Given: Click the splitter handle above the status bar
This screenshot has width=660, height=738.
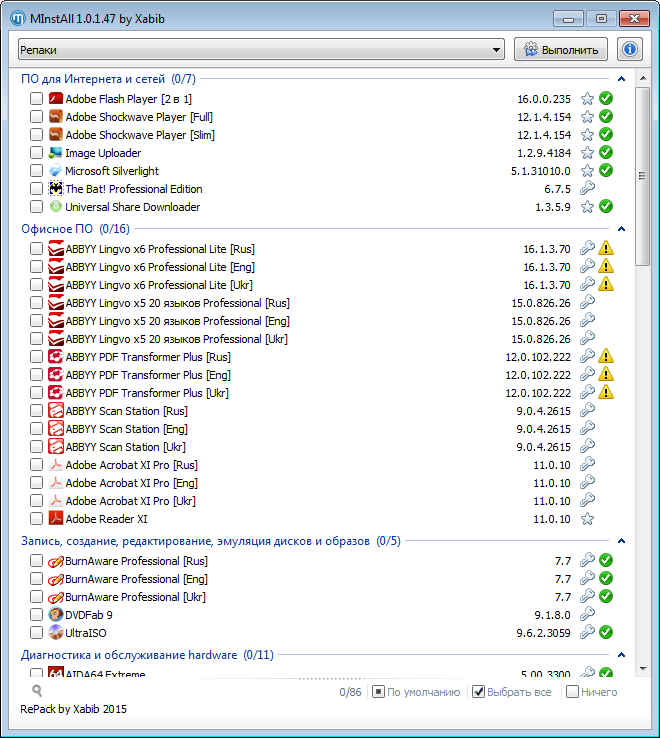Looking at the screenshot, I should pos(330,679).
